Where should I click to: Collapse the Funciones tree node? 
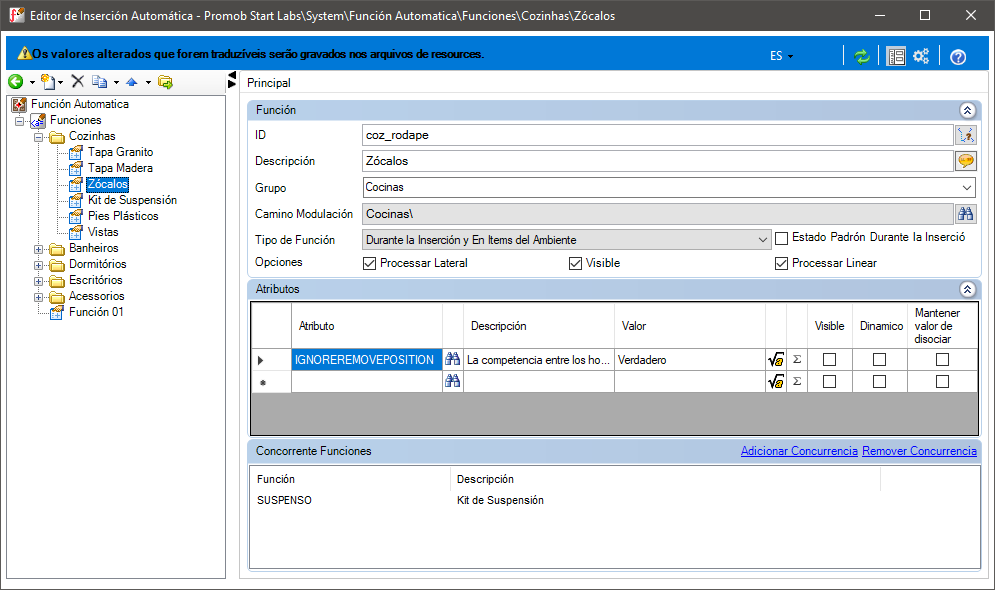(x=20, y=121)
